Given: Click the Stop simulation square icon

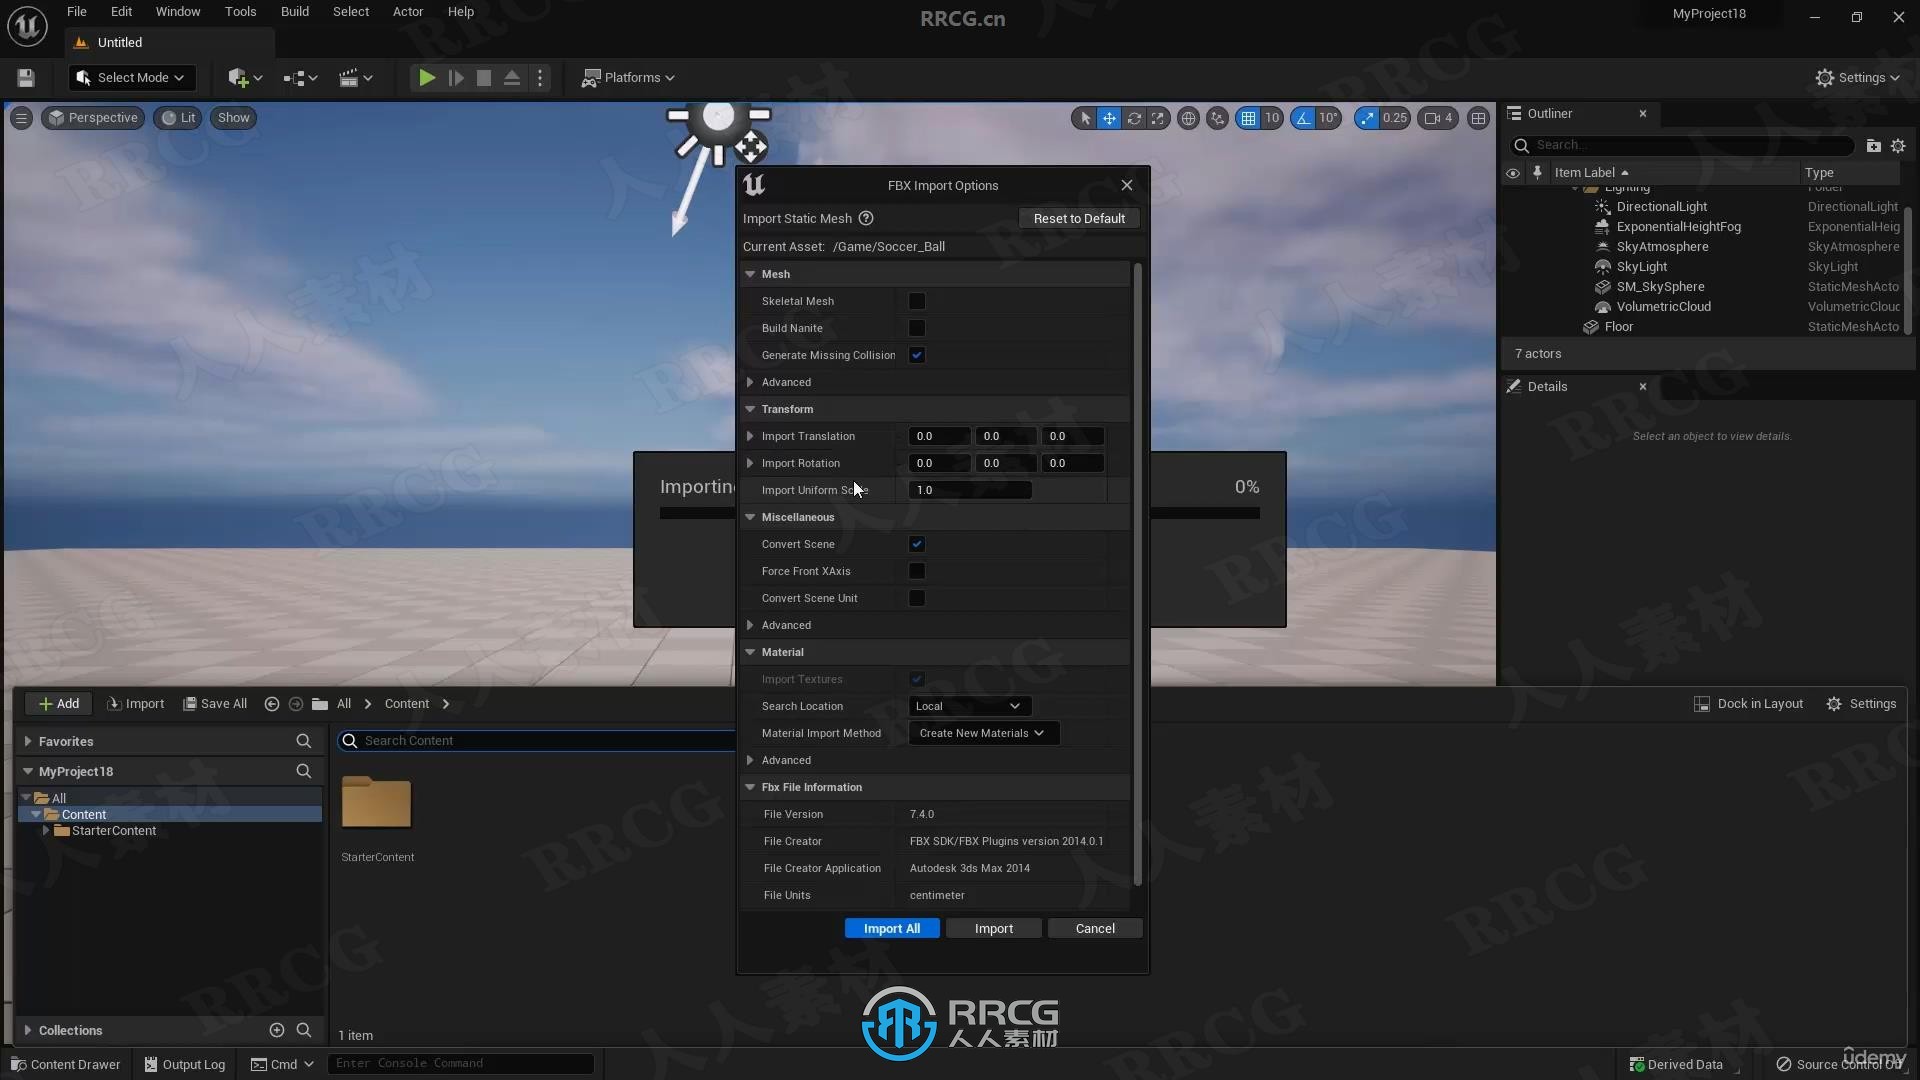Looking at the screenshot, I should tap(484, 78).
